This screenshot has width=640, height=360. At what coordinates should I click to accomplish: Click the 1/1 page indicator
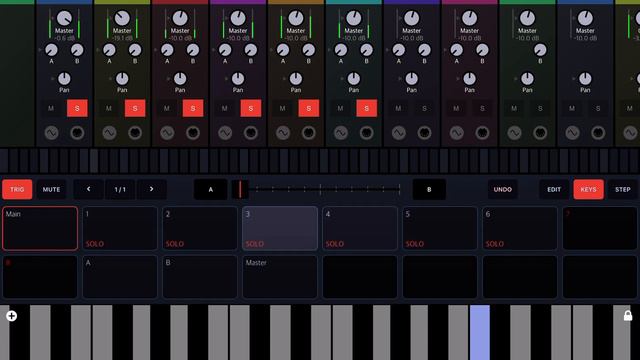point(120,189)
